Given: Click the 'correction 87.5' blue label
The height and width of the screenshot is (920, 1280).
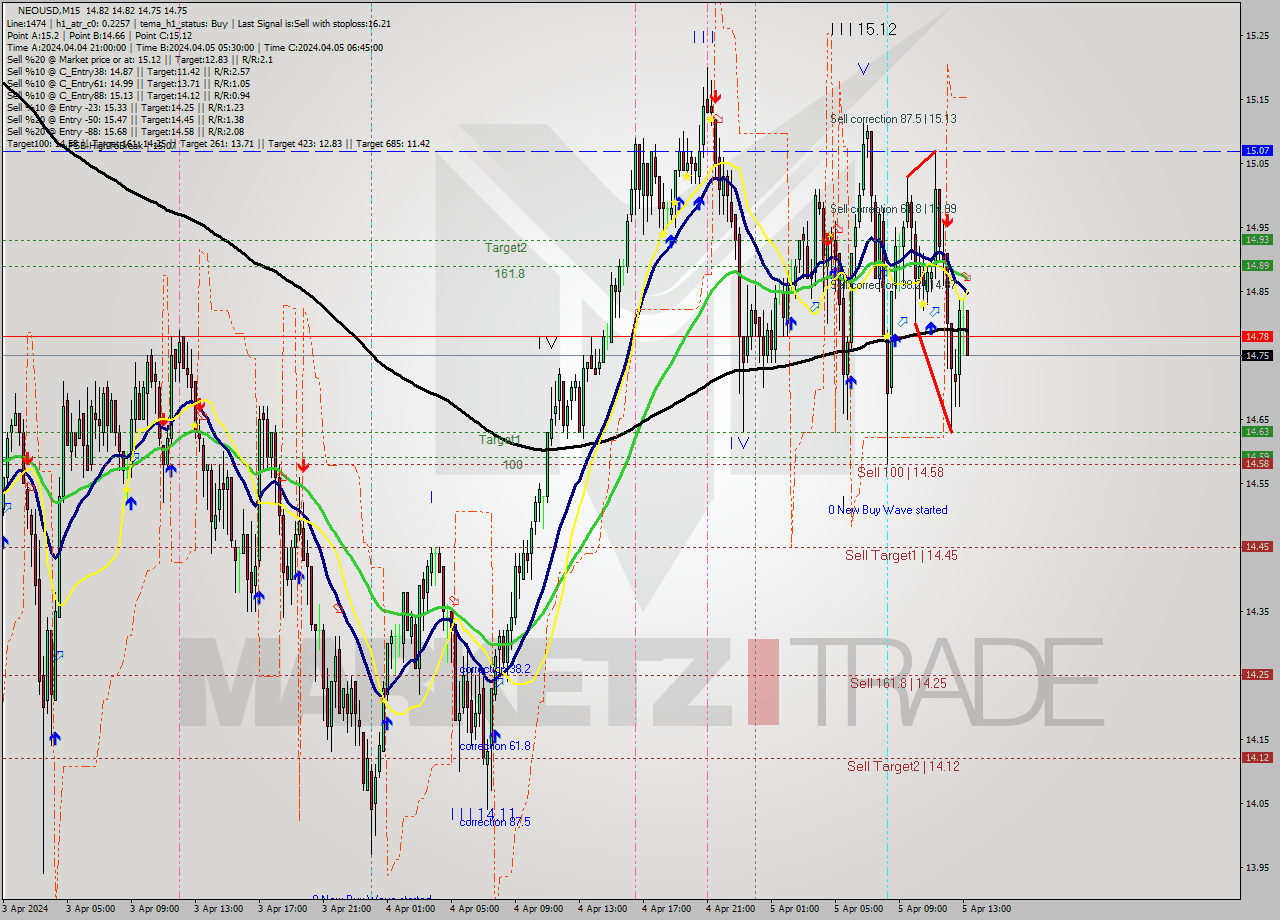Looking at the screenshot, I should [x=494, y=822].
